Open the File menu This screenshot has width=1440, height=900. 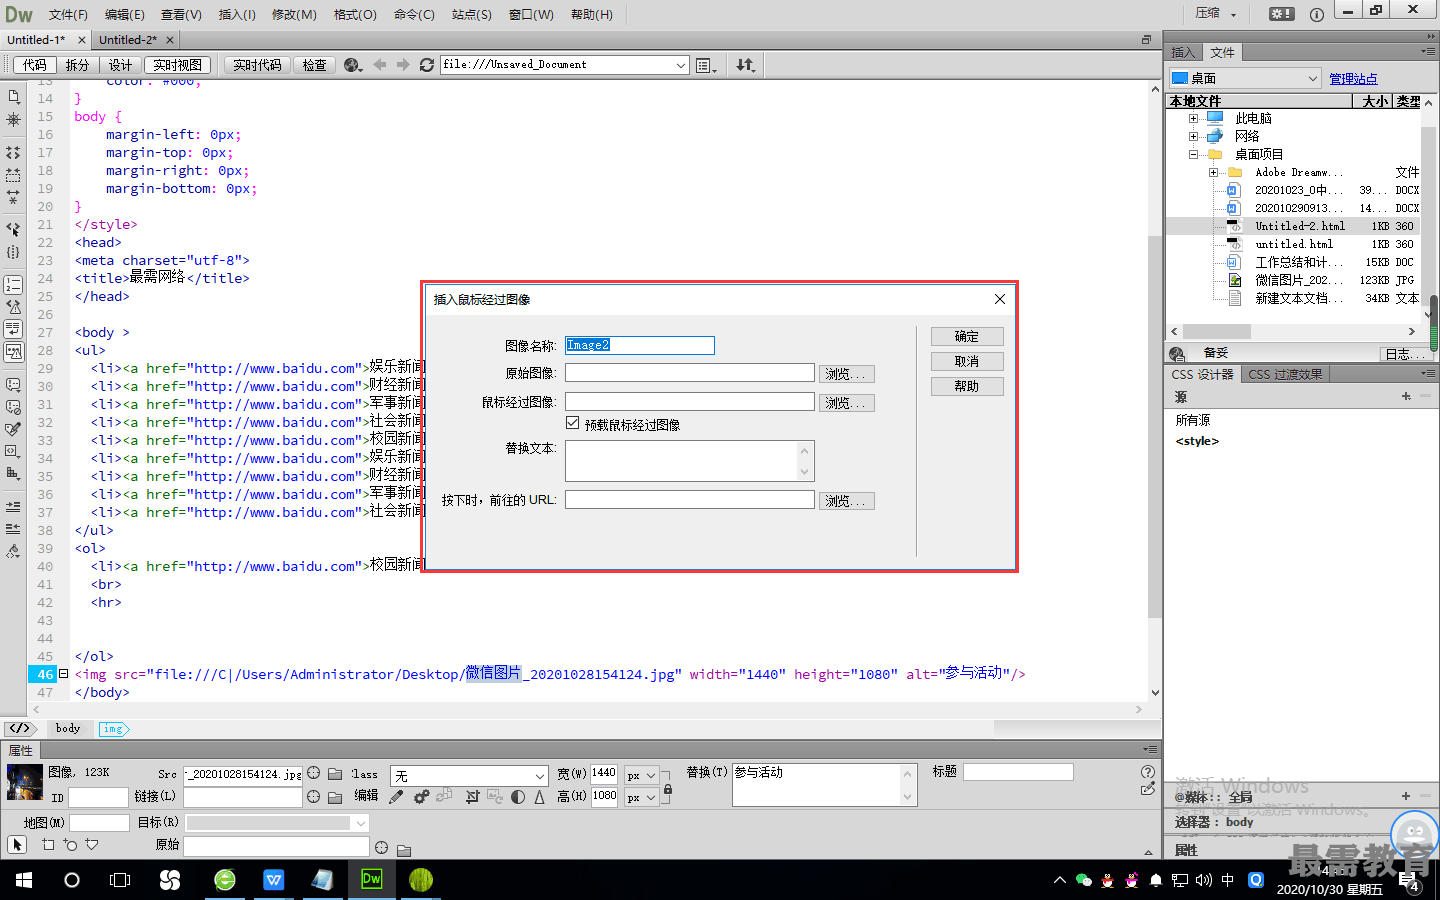pyautogui.click(x=68, y=14)
